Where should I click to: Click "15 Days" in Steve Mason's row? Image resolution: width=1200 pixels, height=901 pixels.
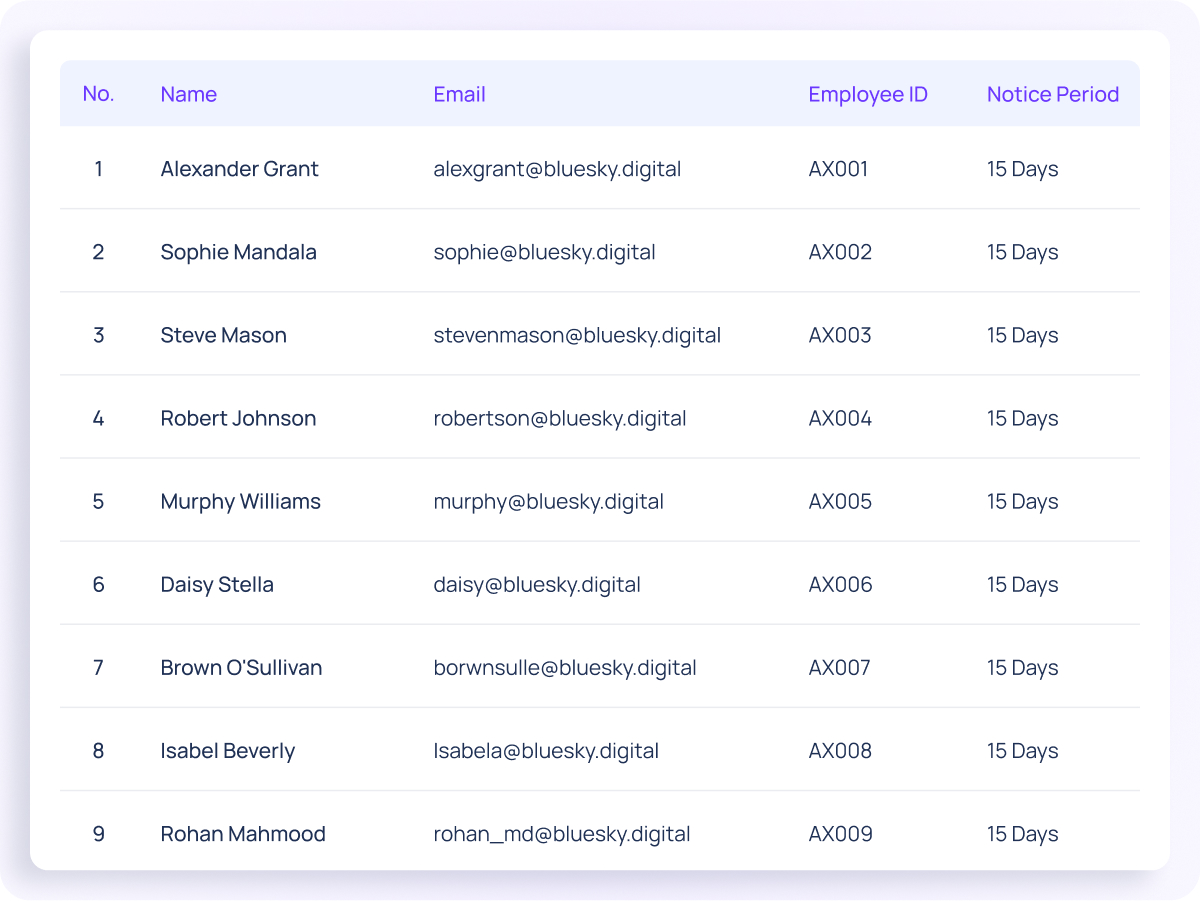pos(1022,336)
